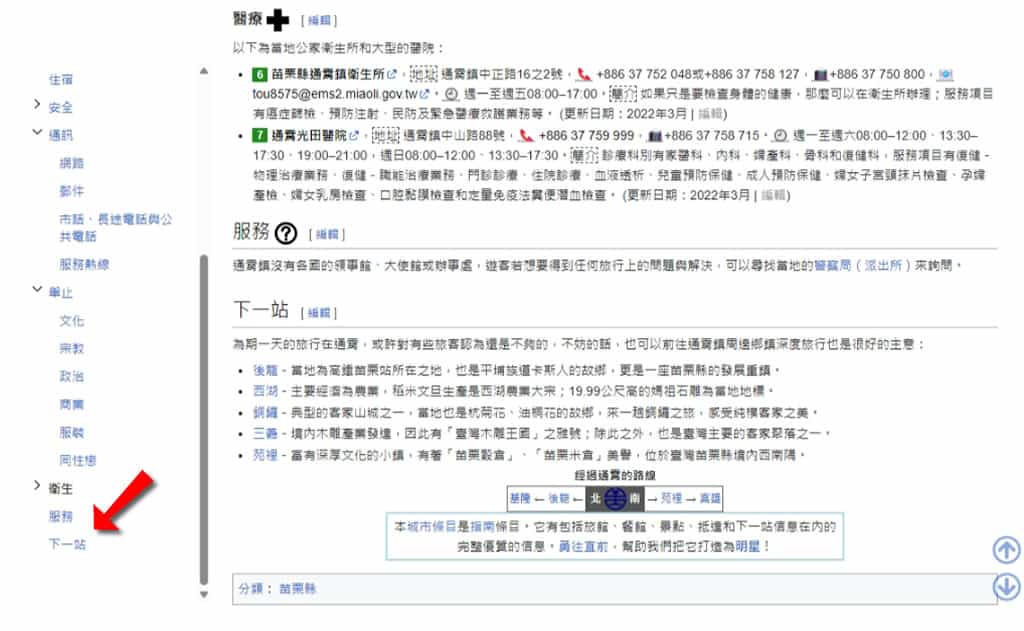
Task: Click the 基隆 link in route box
Action: (520, 498)
